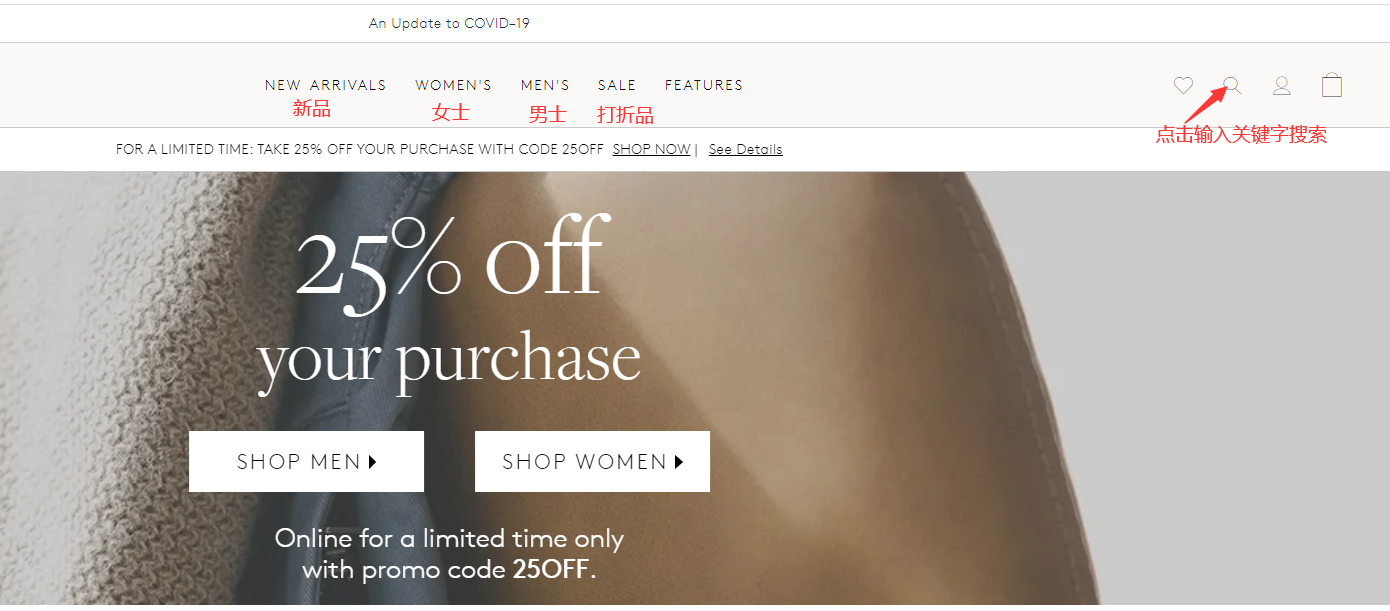Open the MEN'S menu
Screen dimensions: 1390x611
(x=545, y=85)
